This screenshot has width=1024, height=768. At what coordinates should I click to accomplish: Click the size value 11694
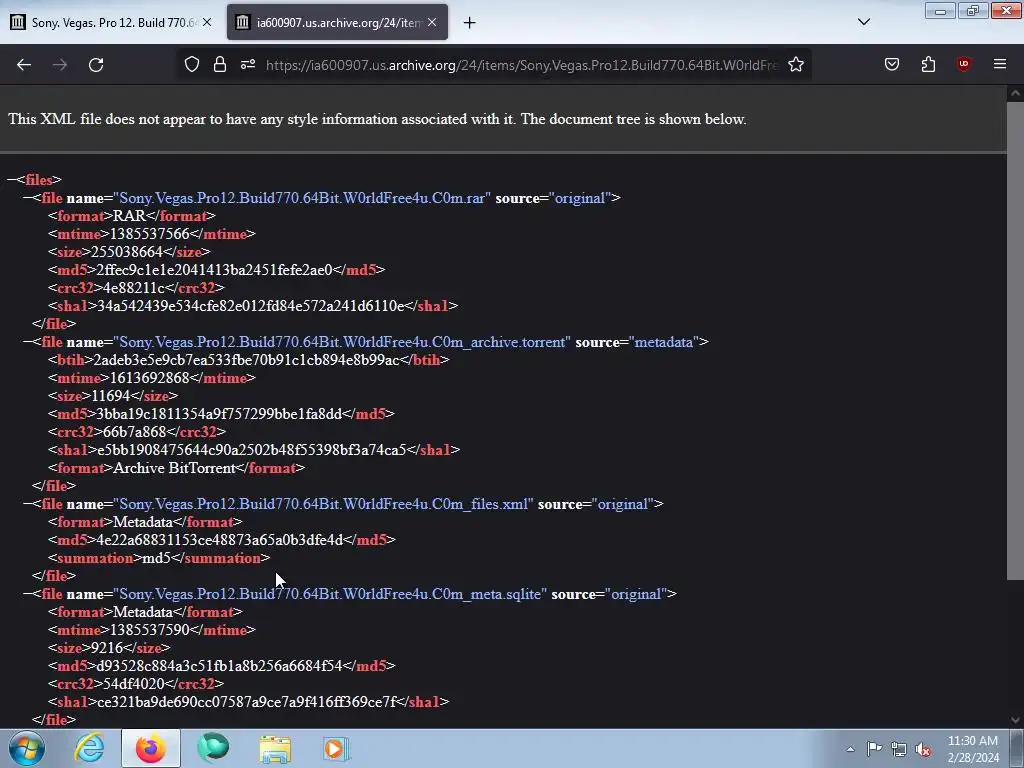coord(111,396)
